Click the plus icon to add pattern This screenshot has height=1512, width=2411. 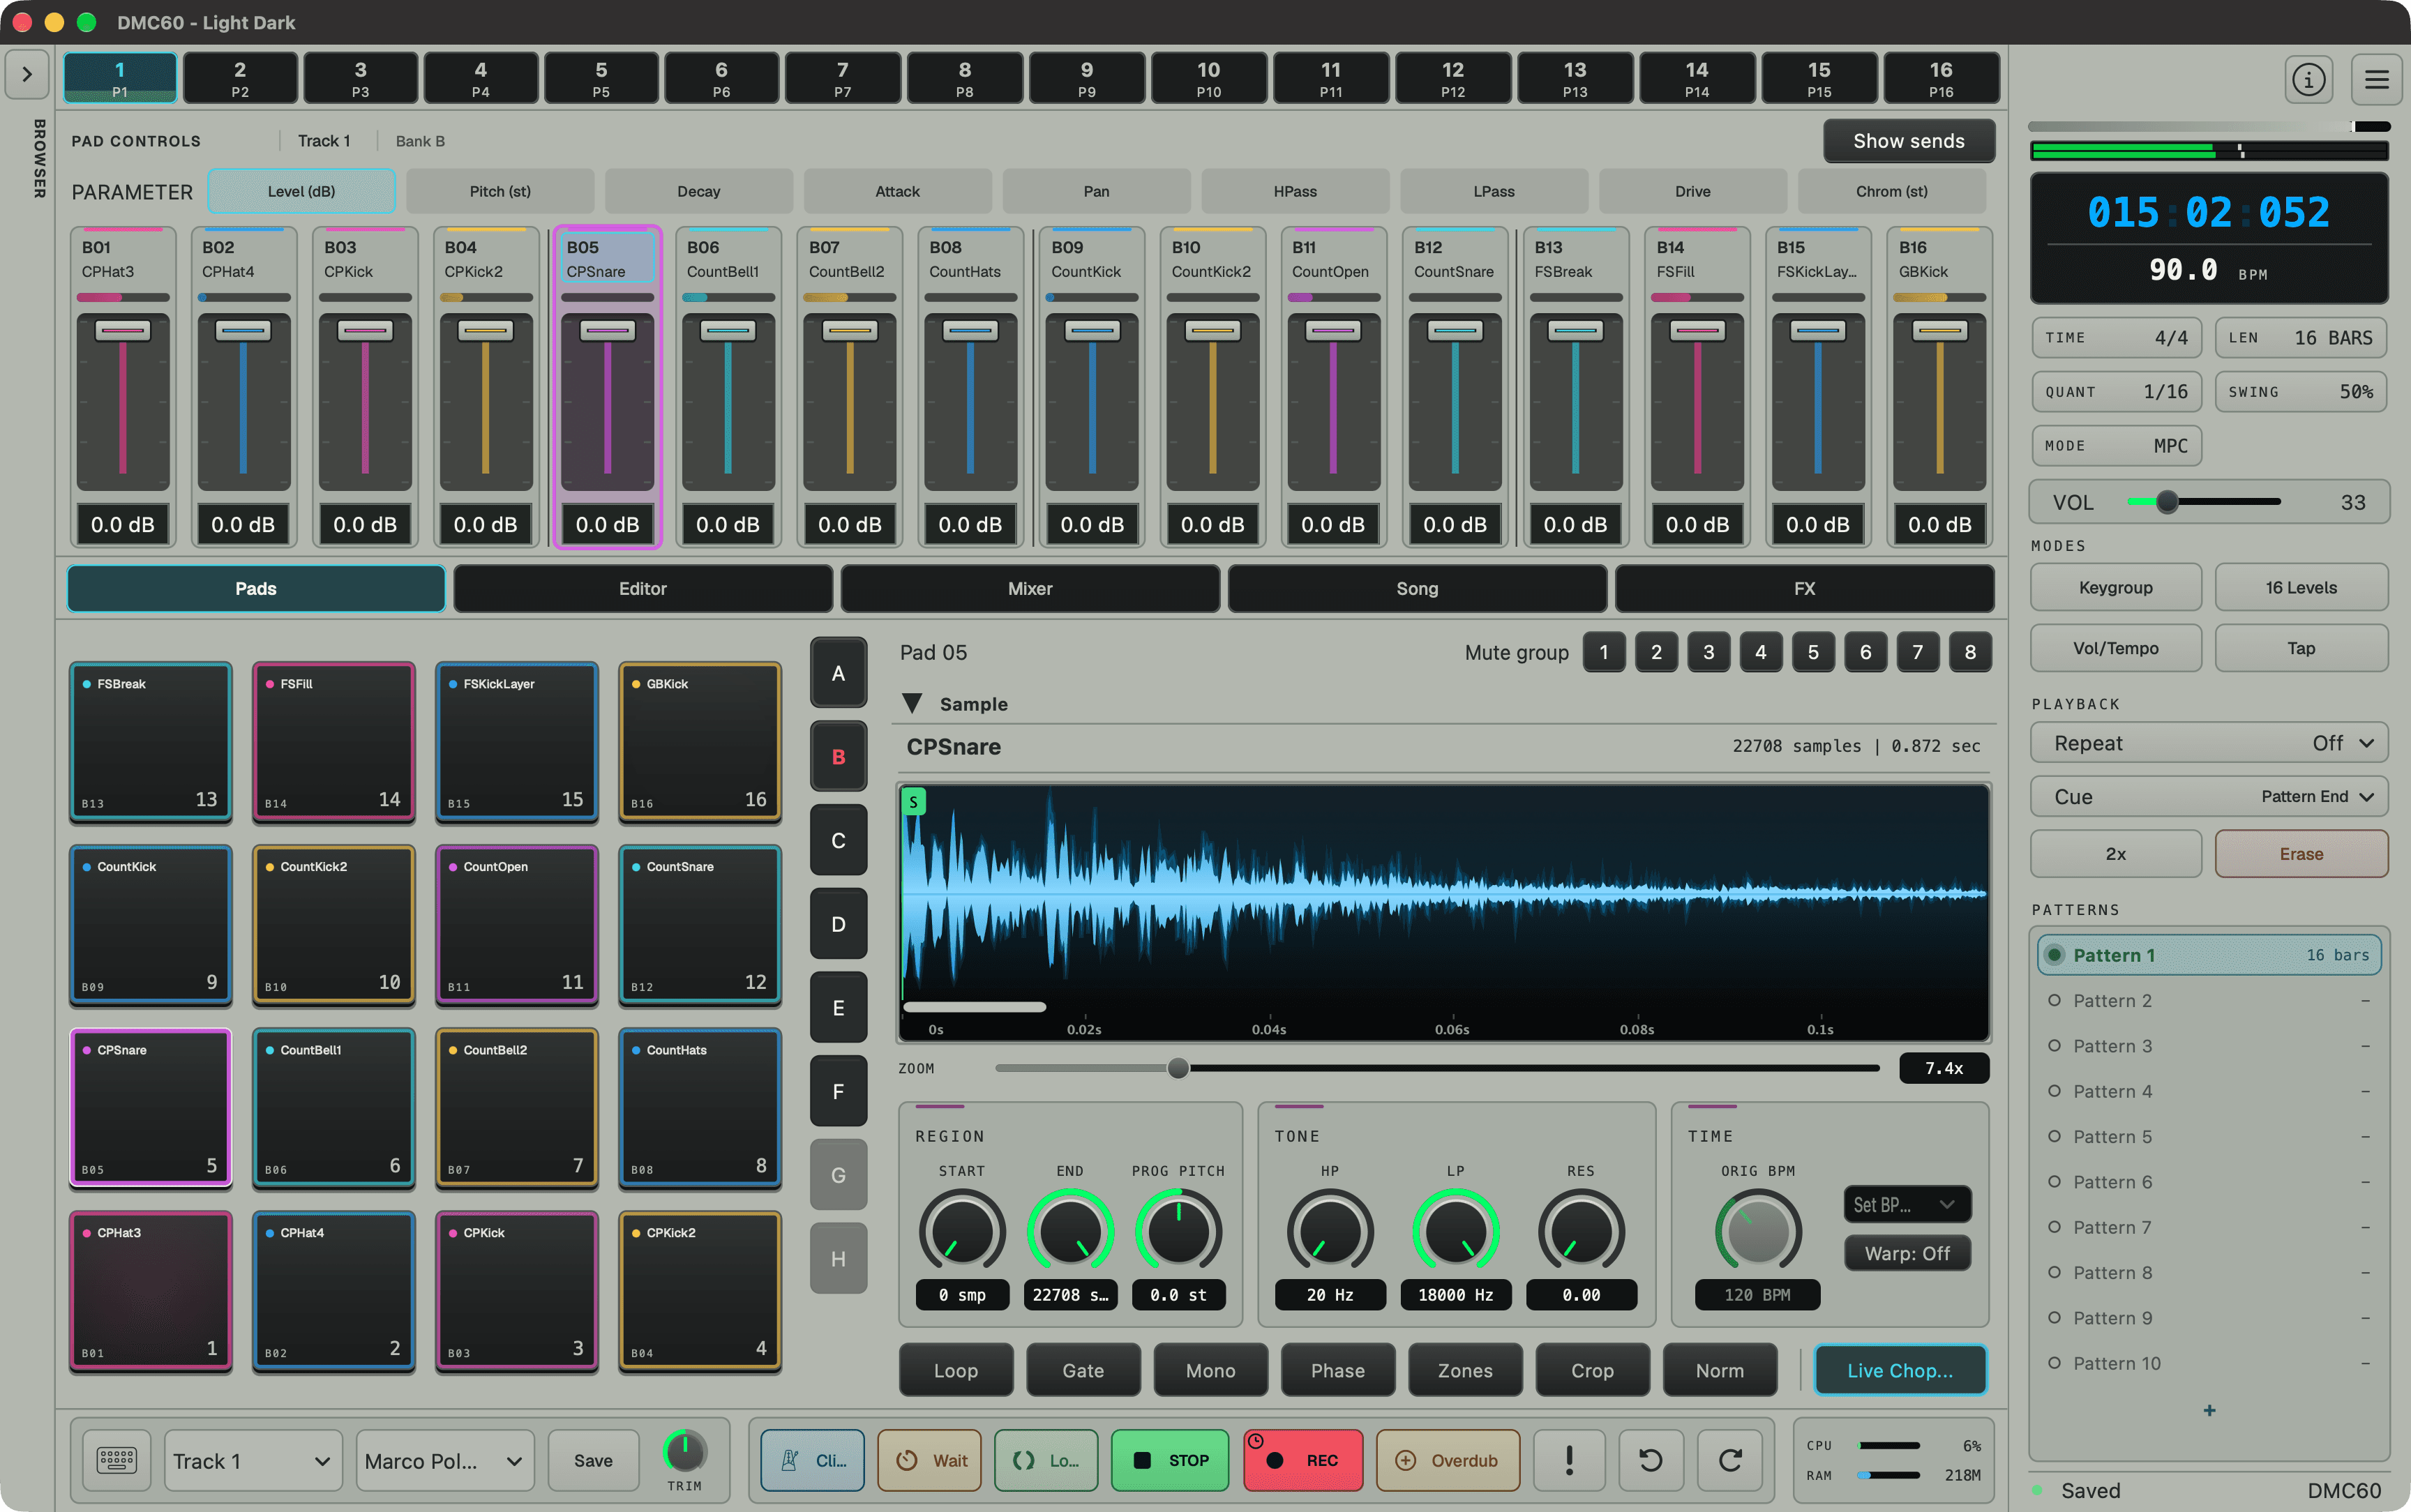coord(2209,1410)
